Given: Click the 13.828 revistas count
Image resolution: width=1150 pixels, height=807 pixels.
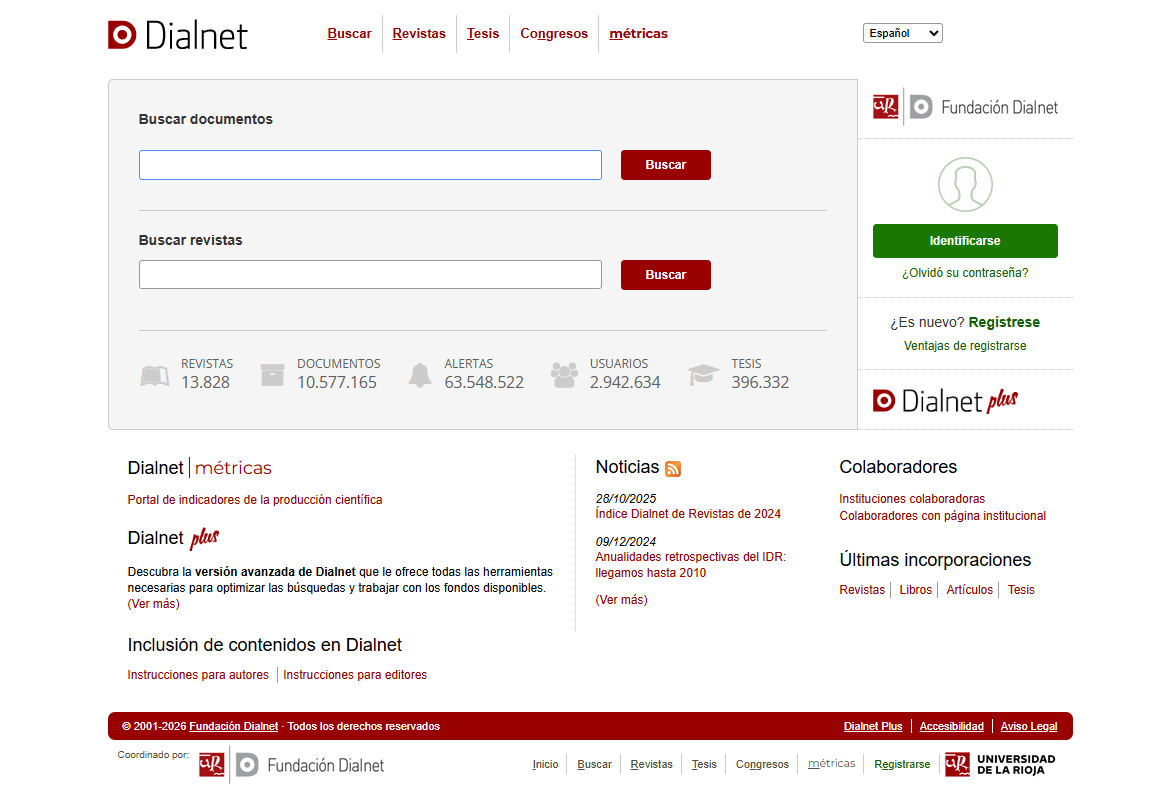Looking at the screenshot, I should [205, 382].
